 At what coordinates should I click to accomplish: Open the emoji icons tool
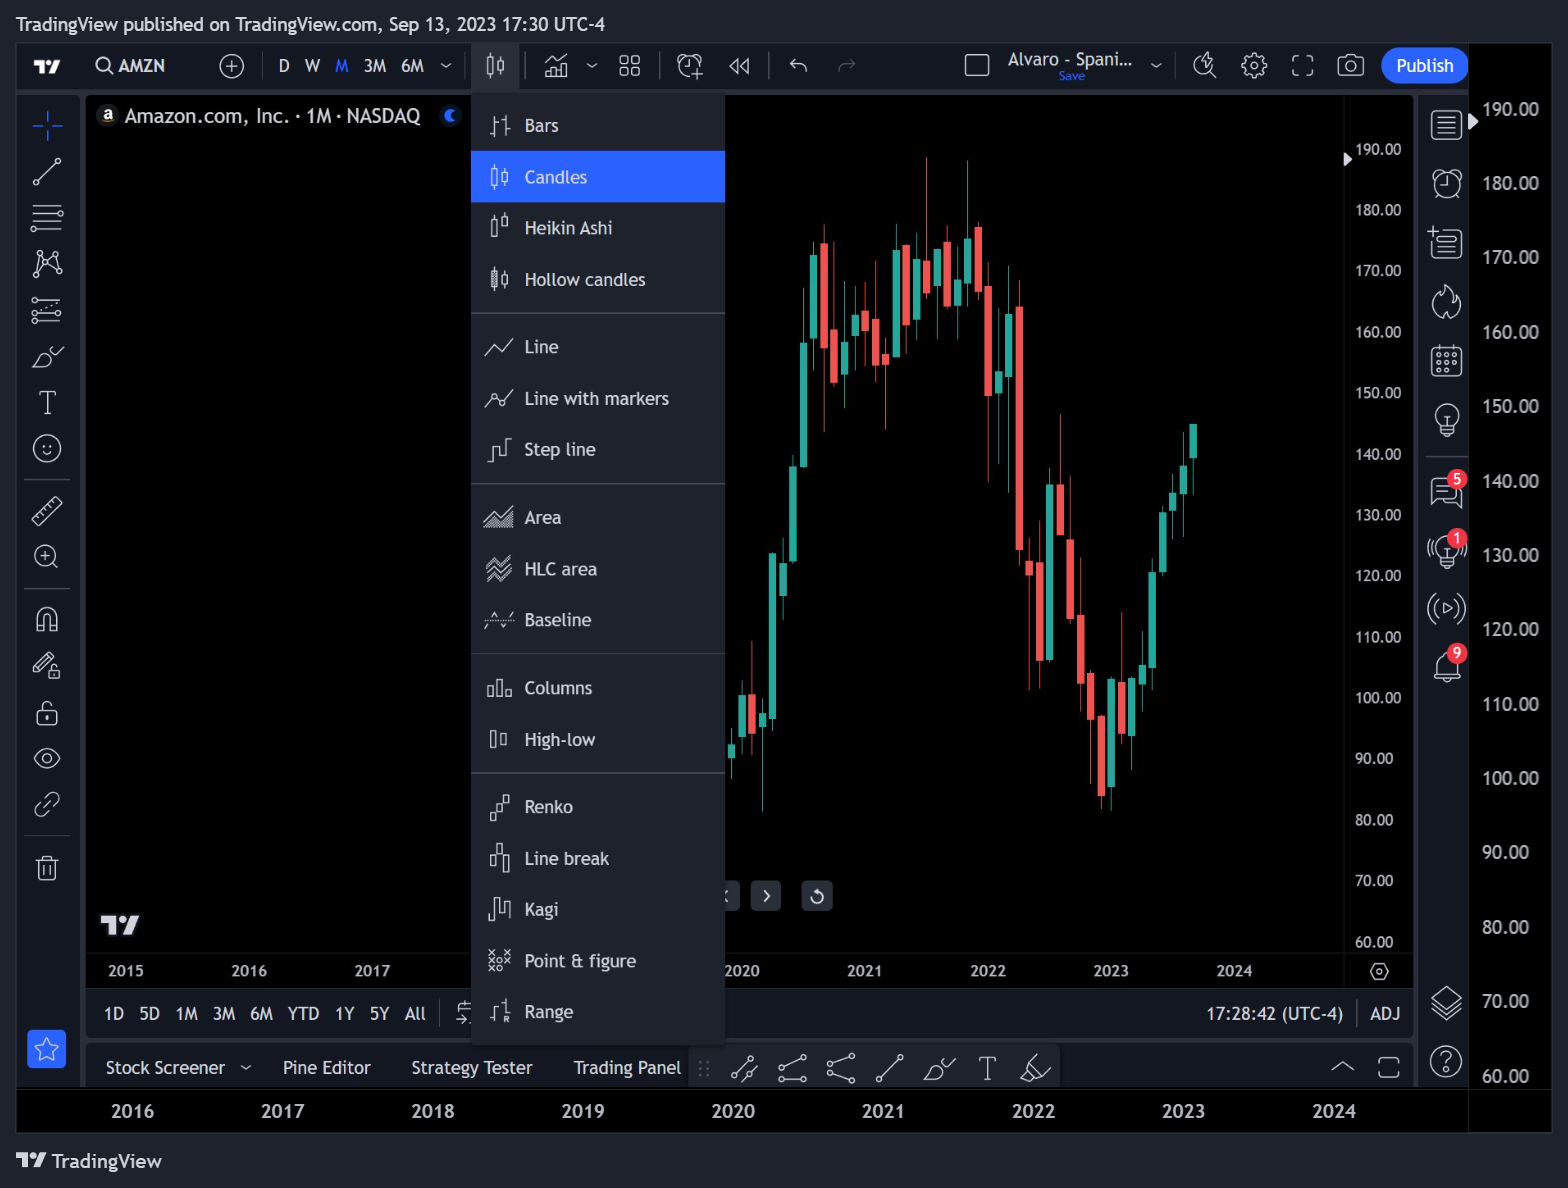47,449
